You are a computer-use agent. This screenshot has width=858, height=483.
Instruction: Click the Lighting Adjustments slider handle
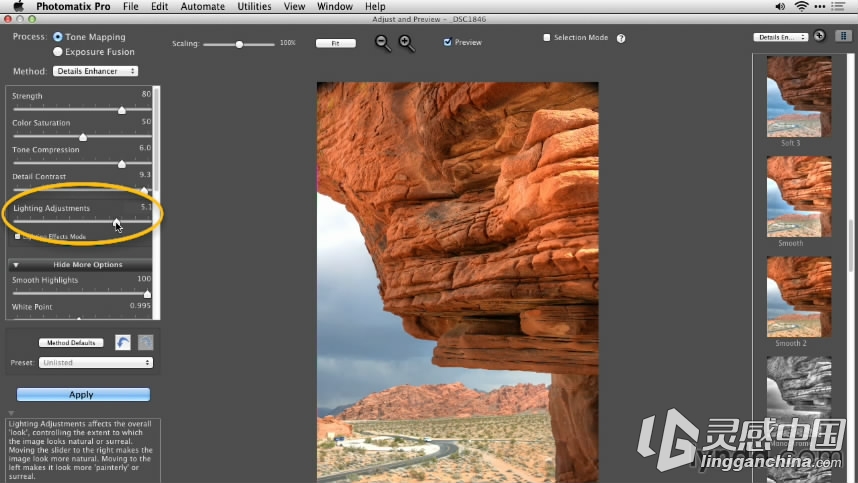pyautogui.click(x=116, y=222)
